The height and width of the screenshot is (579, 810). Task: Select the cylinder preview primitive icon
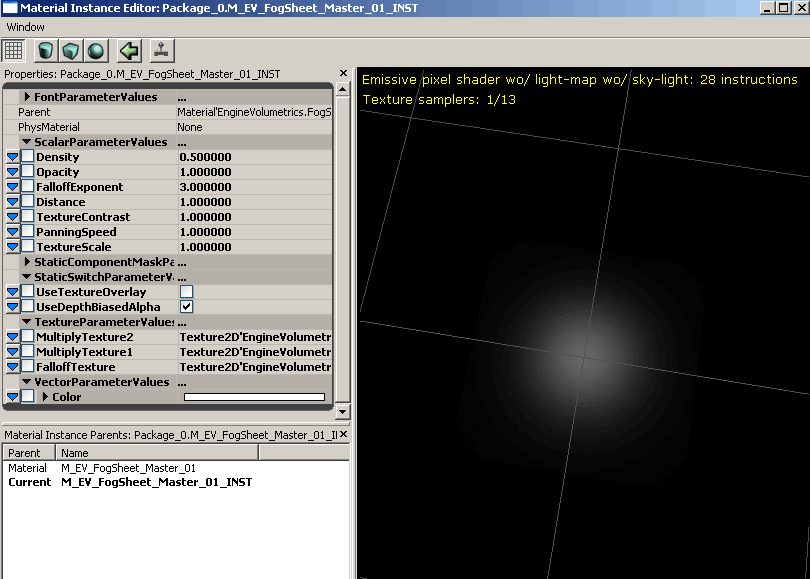click(45, 51)
